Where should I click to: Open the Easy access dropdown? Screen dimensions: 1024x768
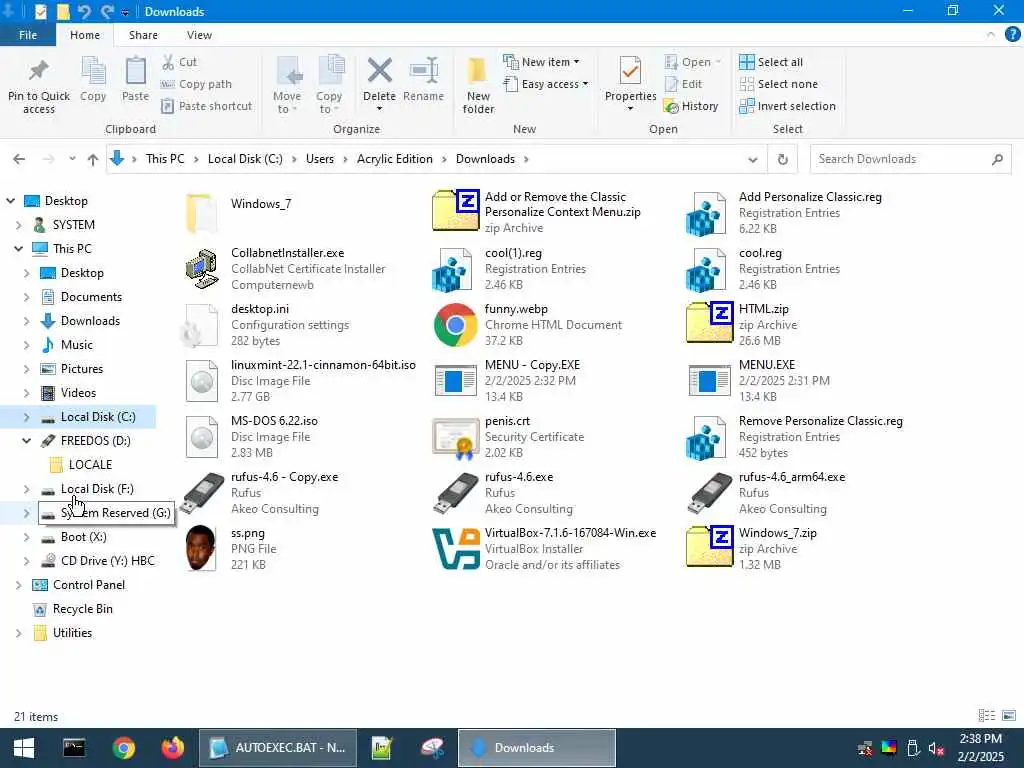(546, 84)
